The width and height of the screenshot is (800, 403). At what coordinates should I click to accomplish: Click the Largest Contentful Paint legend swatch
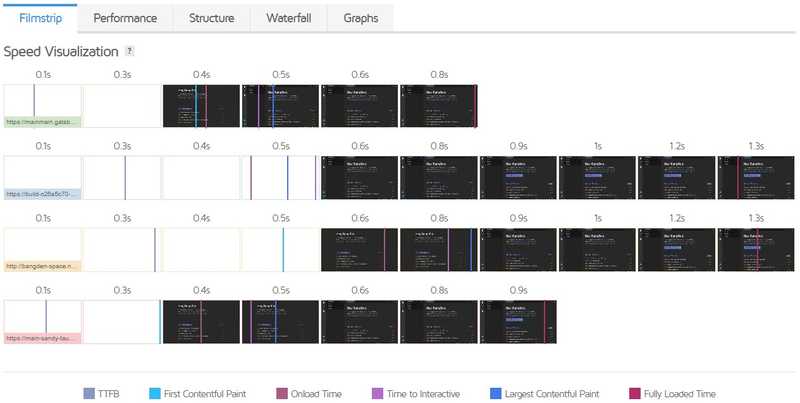point(495,394)
